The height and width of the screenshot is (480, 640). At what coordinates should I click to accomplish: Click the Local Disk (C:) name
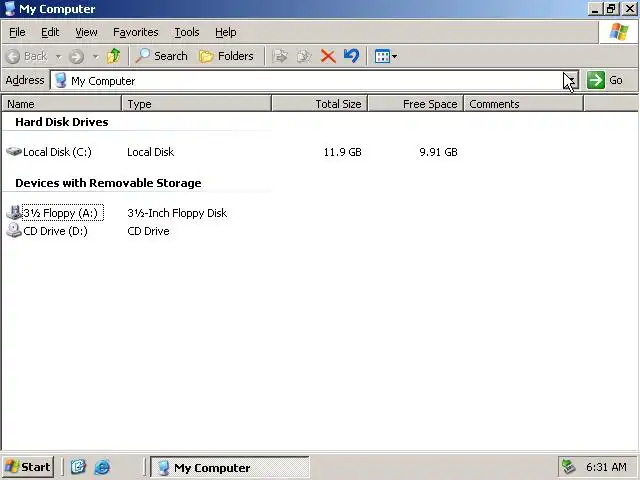(x=57, y=152)
